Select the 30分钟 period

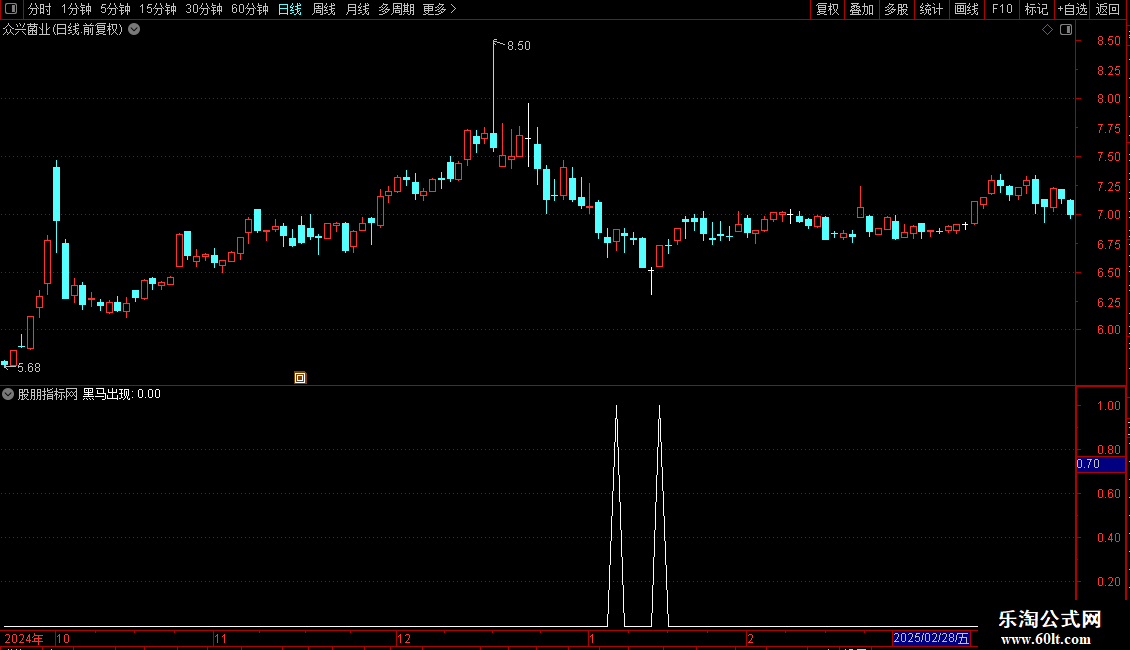(204, 9)
